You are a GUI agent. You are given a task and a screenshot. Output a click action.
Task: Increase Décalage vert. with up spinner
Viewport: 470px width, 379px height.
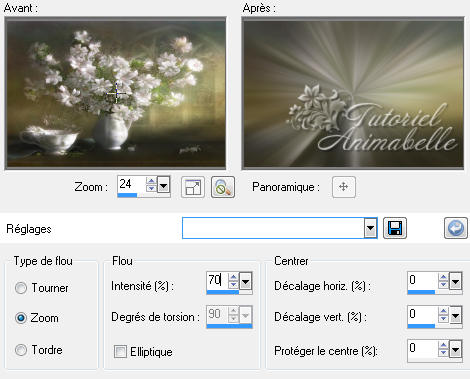(443, 311)
